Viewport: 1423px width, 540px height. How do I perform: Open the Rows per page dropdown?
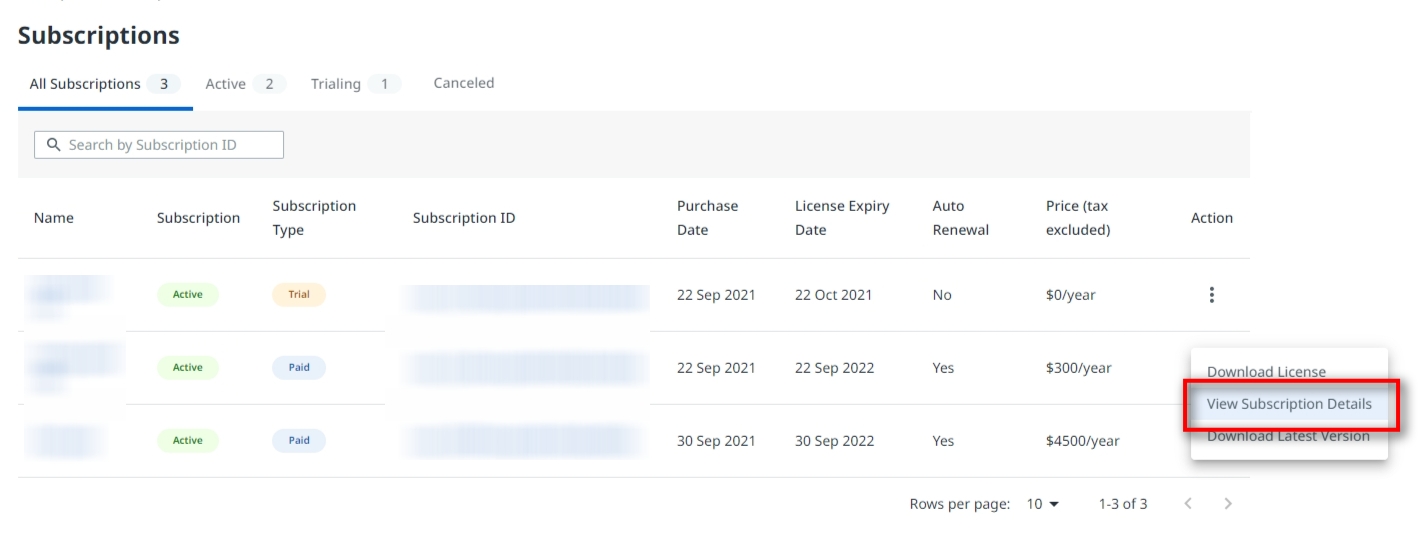coord(1042,504)
